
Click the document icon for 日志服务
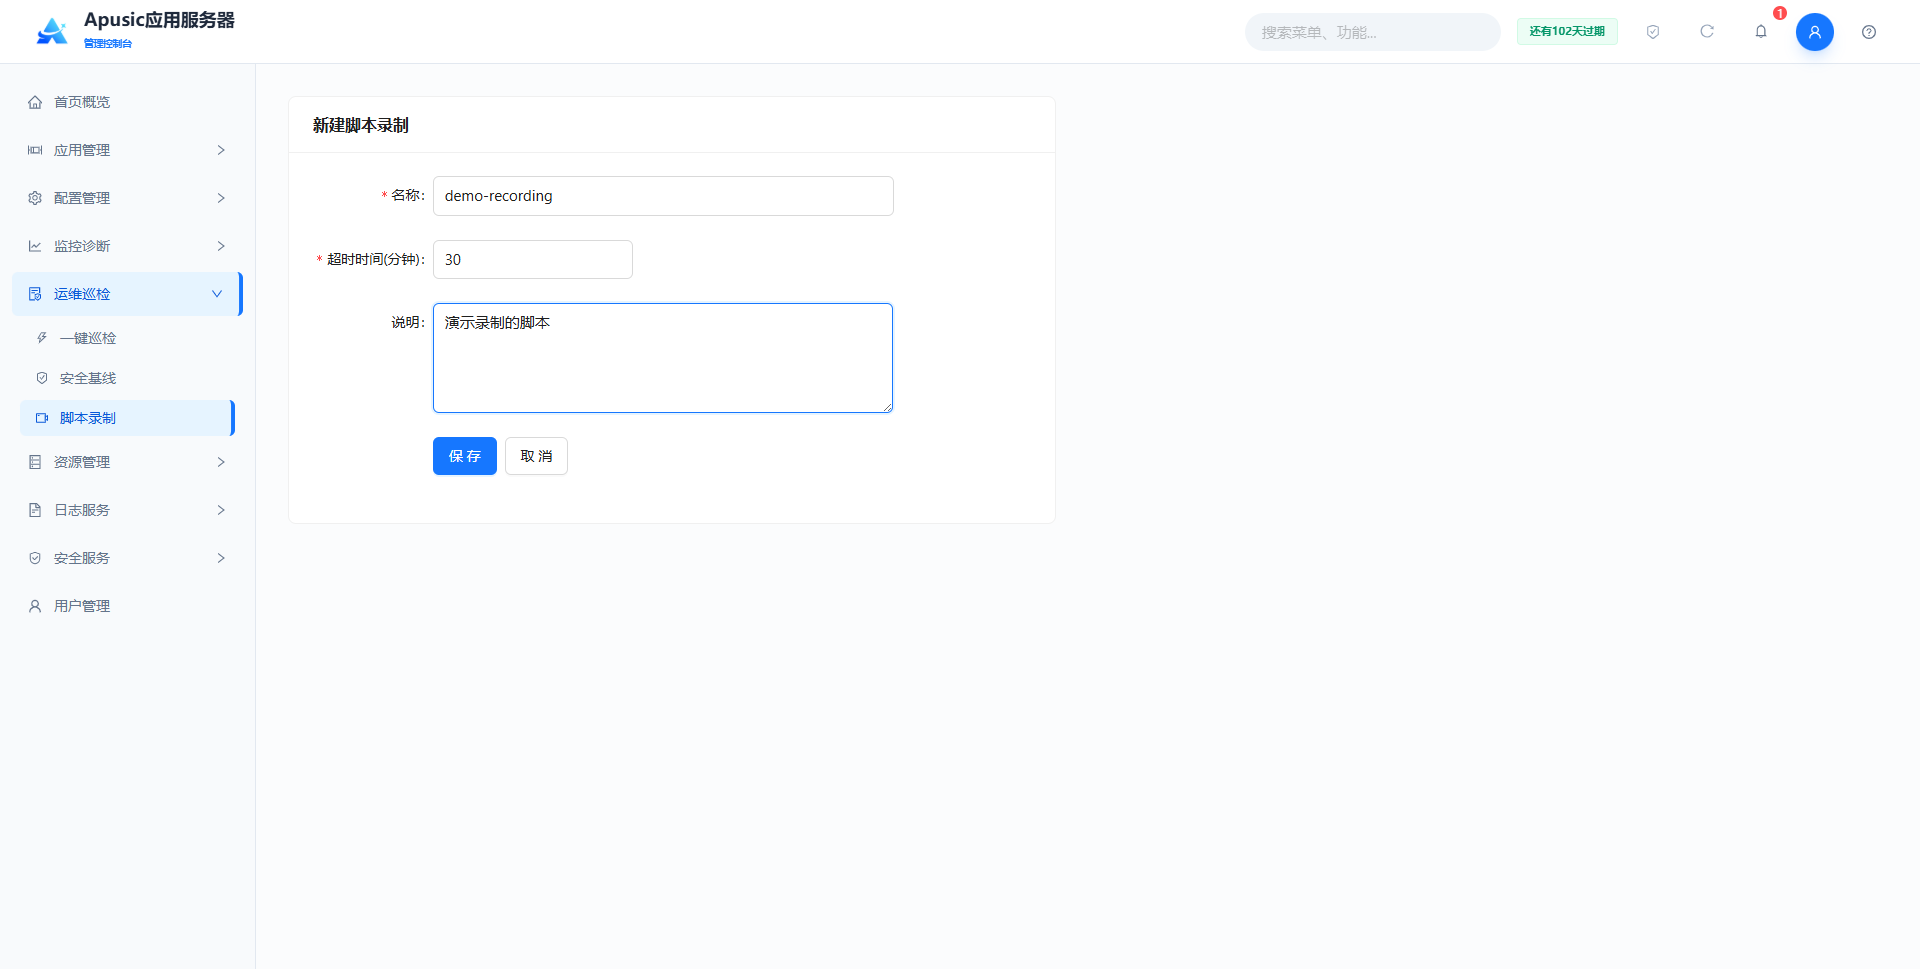coord(35,510)
